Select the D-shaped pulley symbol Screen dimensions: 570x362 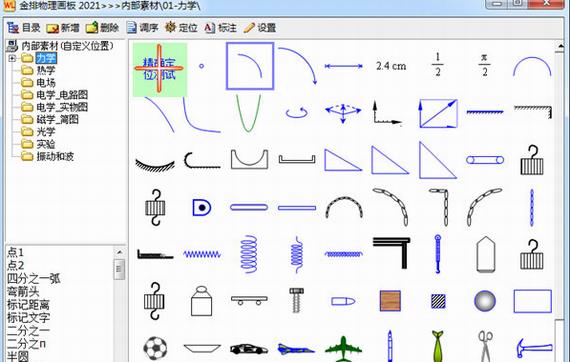[x=202, y=207]
